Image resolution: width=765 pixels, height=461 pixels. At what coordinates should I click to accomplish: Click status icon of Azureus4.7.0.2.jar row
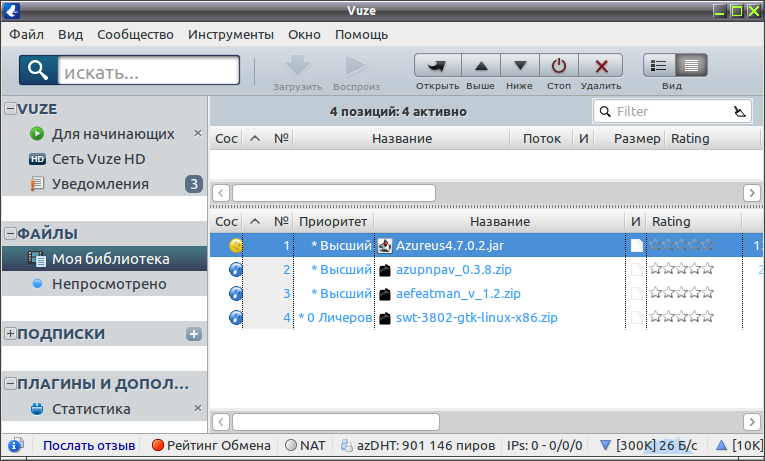236,245
